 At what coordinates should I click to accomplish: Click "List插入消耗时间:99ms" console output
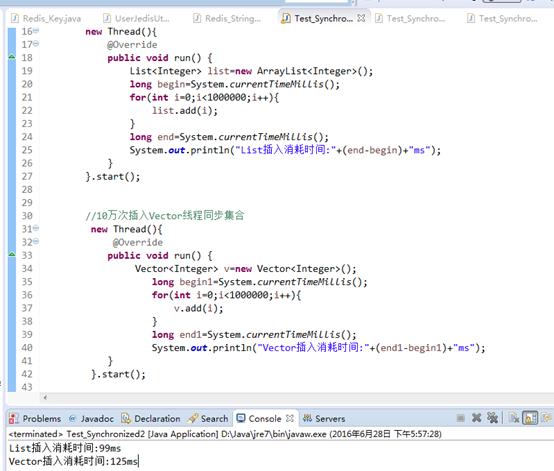pyautogui.click(x=65, y=448)
